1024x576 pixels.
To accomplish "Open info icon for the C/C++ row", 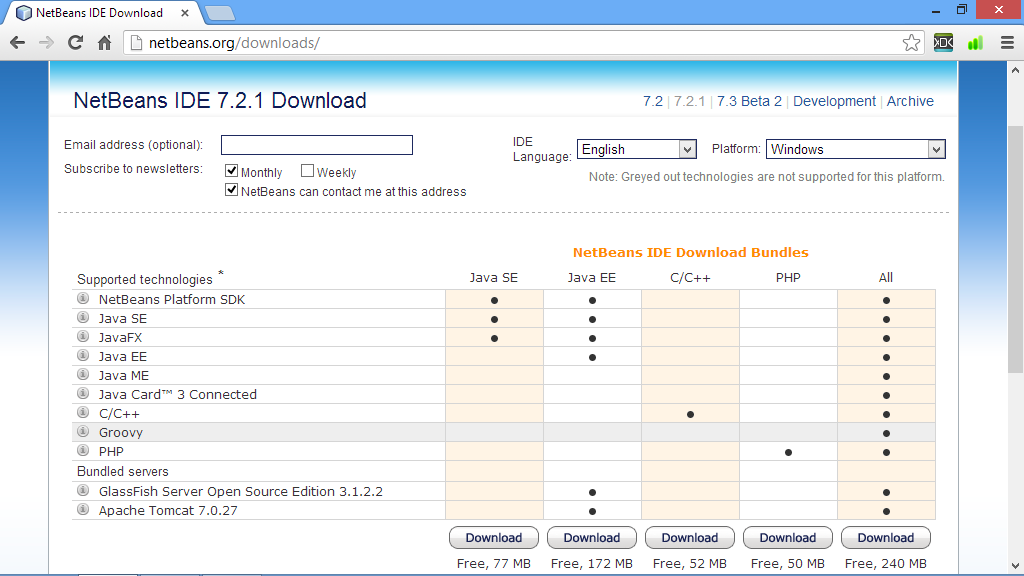I will [83, 412].
